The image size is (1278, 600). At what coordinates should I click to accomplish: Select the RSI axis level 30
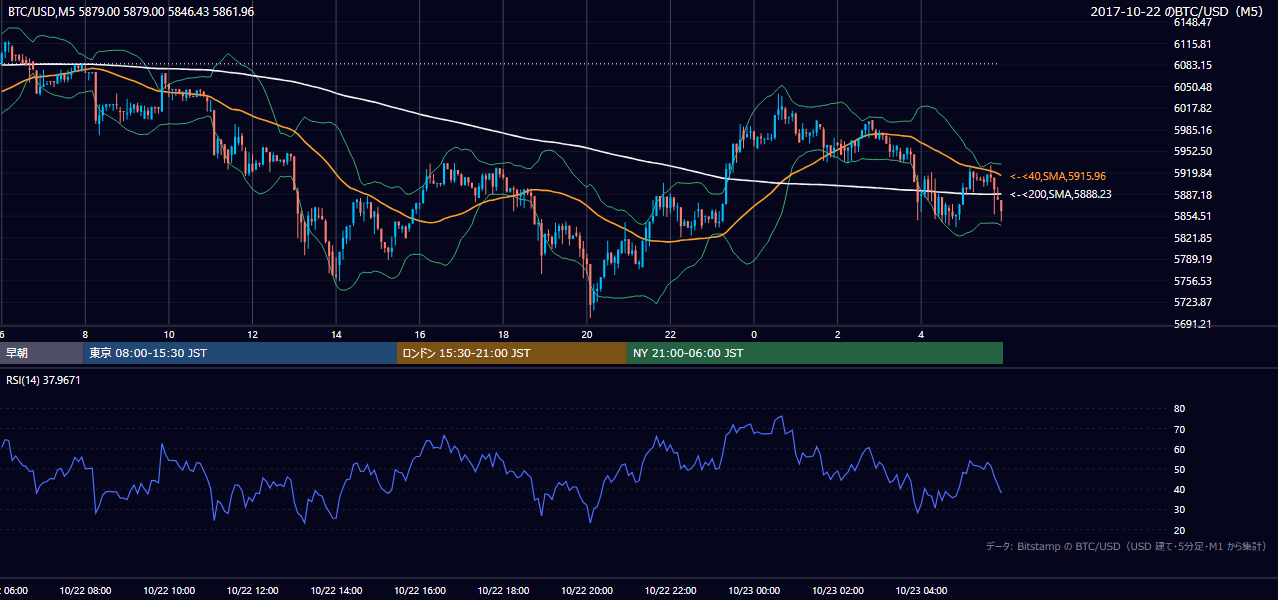click(1179, 510)
